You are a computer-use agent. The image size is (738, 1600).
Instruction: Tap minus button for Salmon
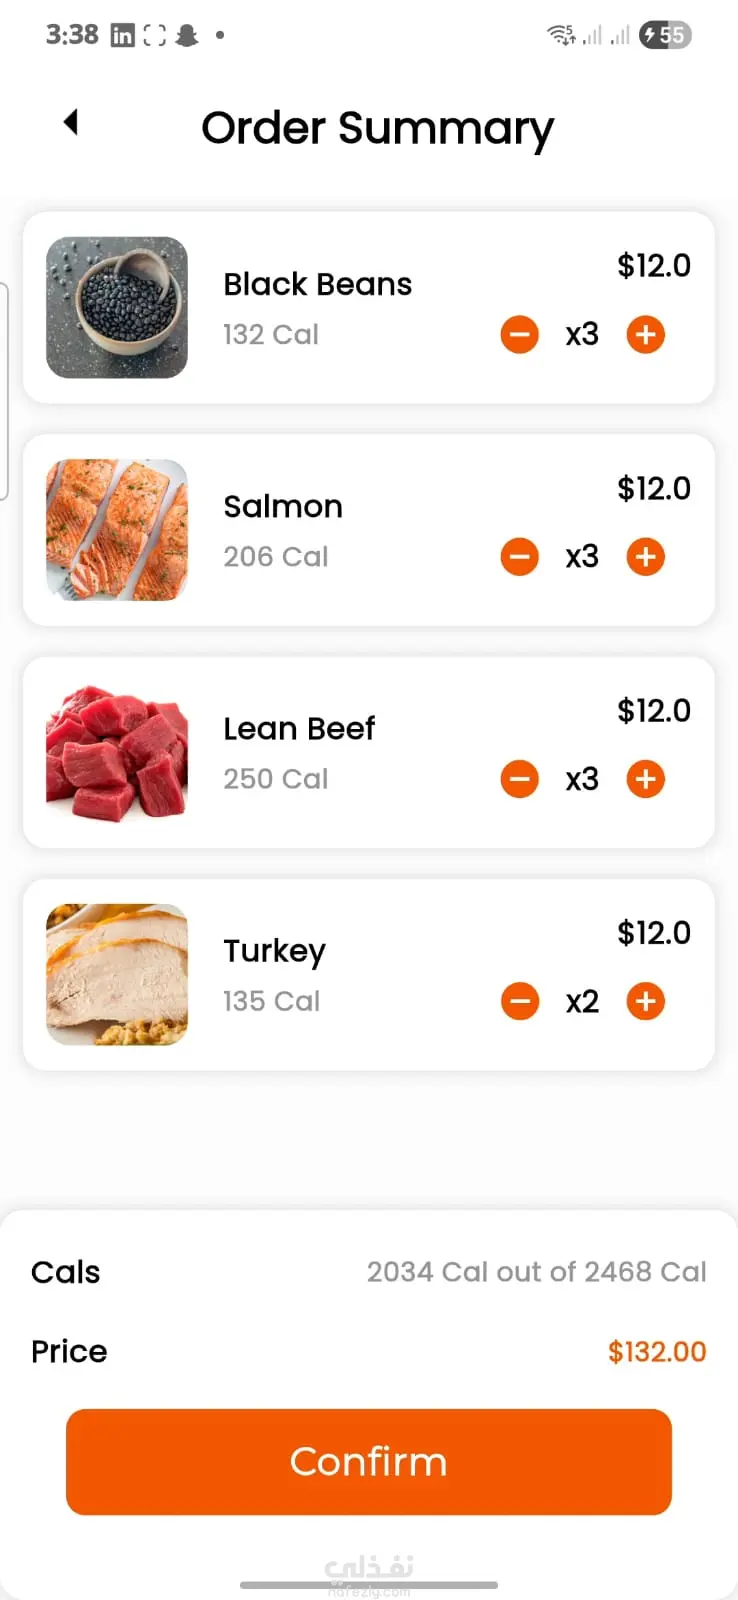(520, 557)
